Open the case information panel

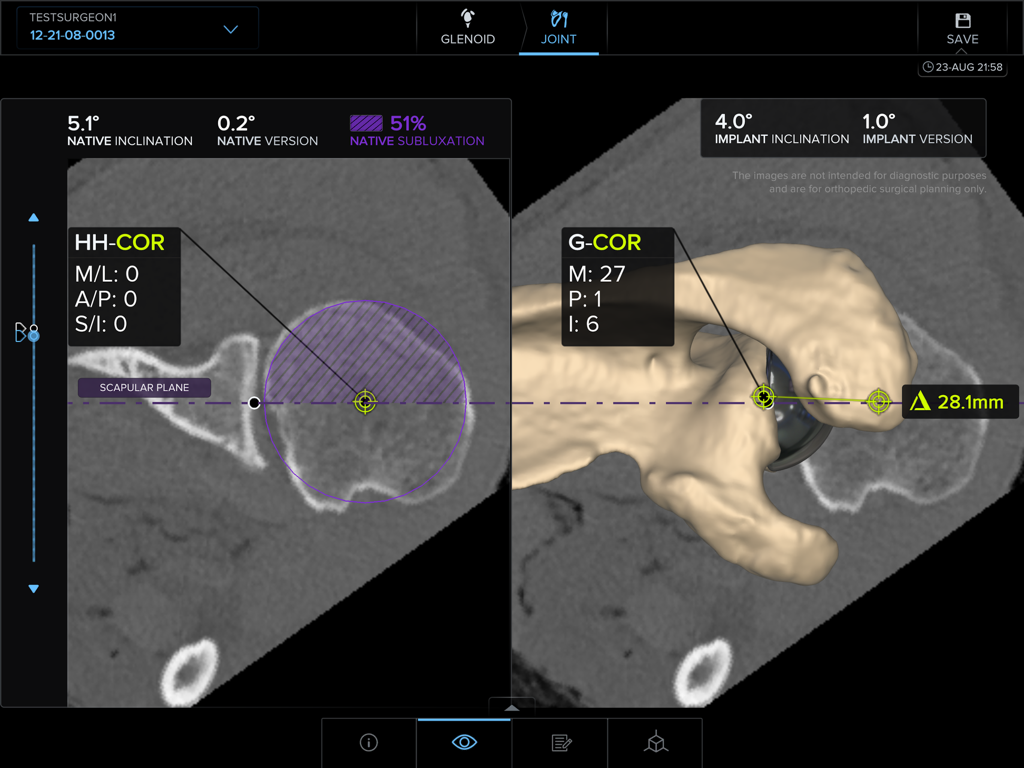pos(368,742)
